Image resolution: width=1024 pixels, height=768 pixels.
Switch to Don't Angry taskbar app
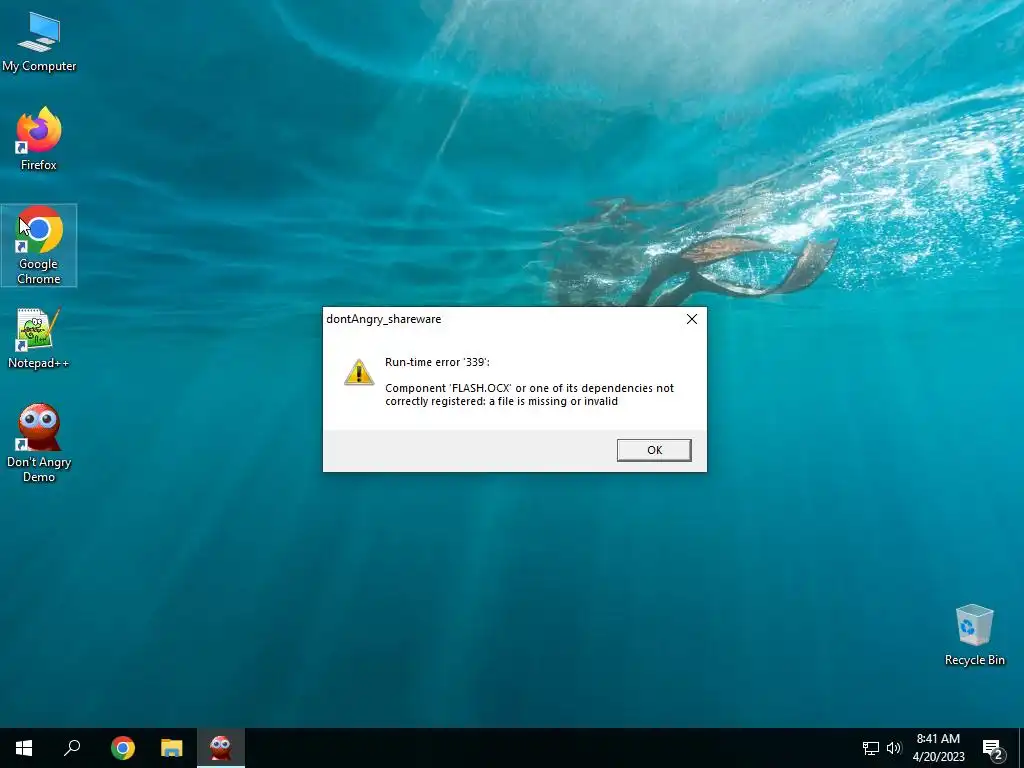(221, 748)
